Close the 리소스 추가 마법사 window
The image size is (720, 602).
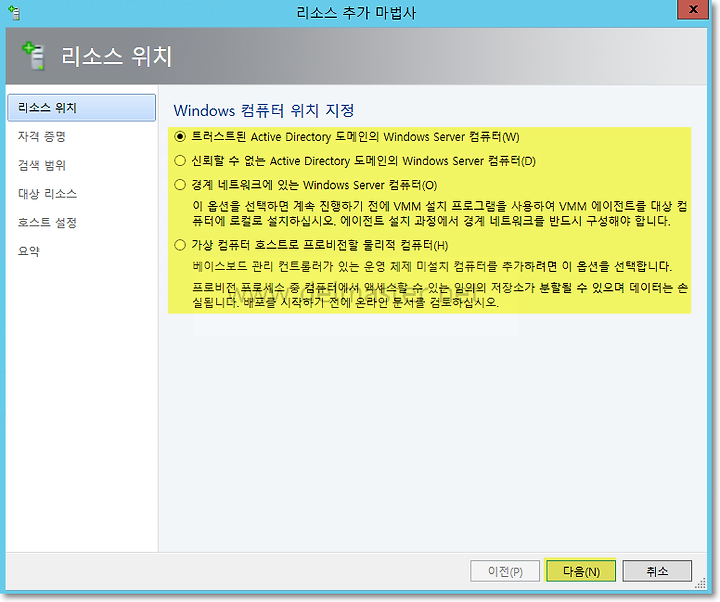tap(693, 10)
